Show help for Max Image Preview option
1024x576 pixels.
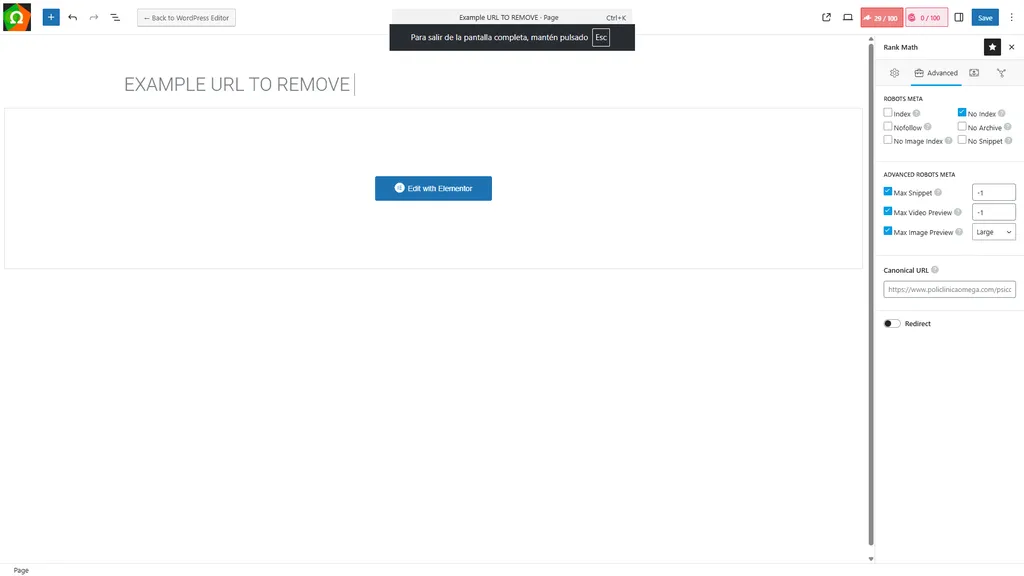click(959, 231)
